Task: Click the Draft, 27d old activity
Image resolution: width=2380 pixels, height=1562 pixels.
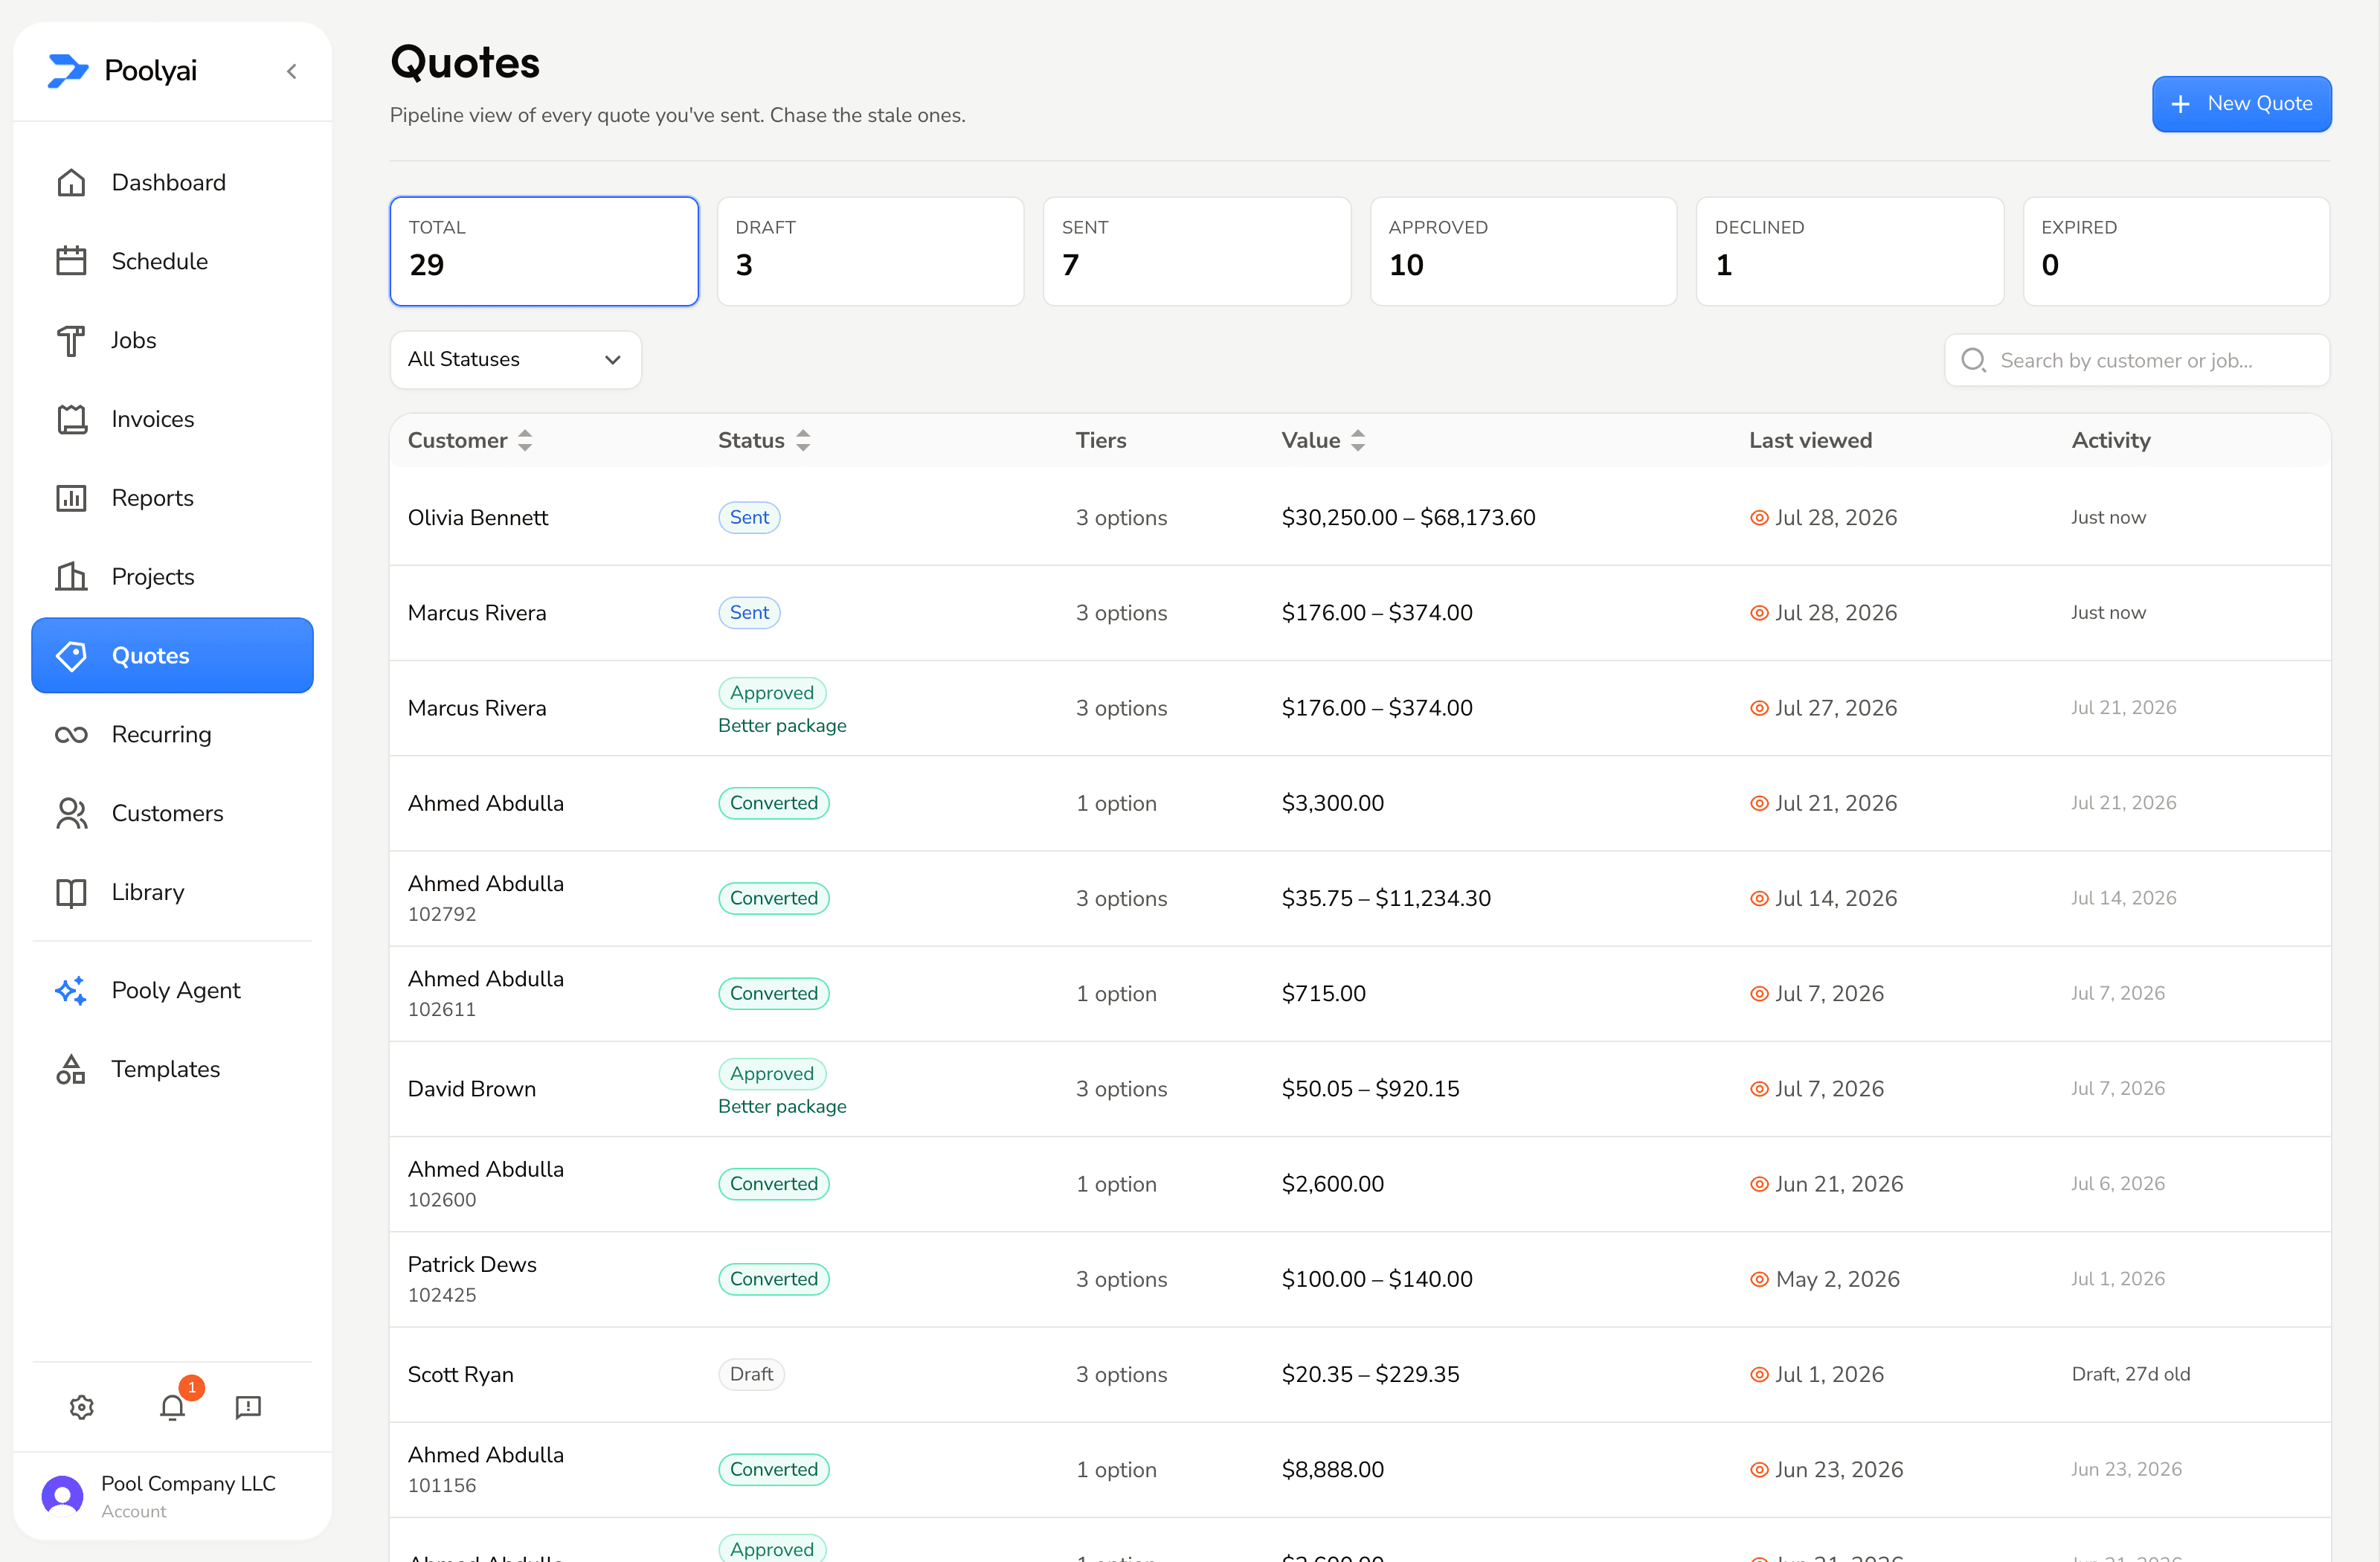Action: (x=2130, y=1375)
